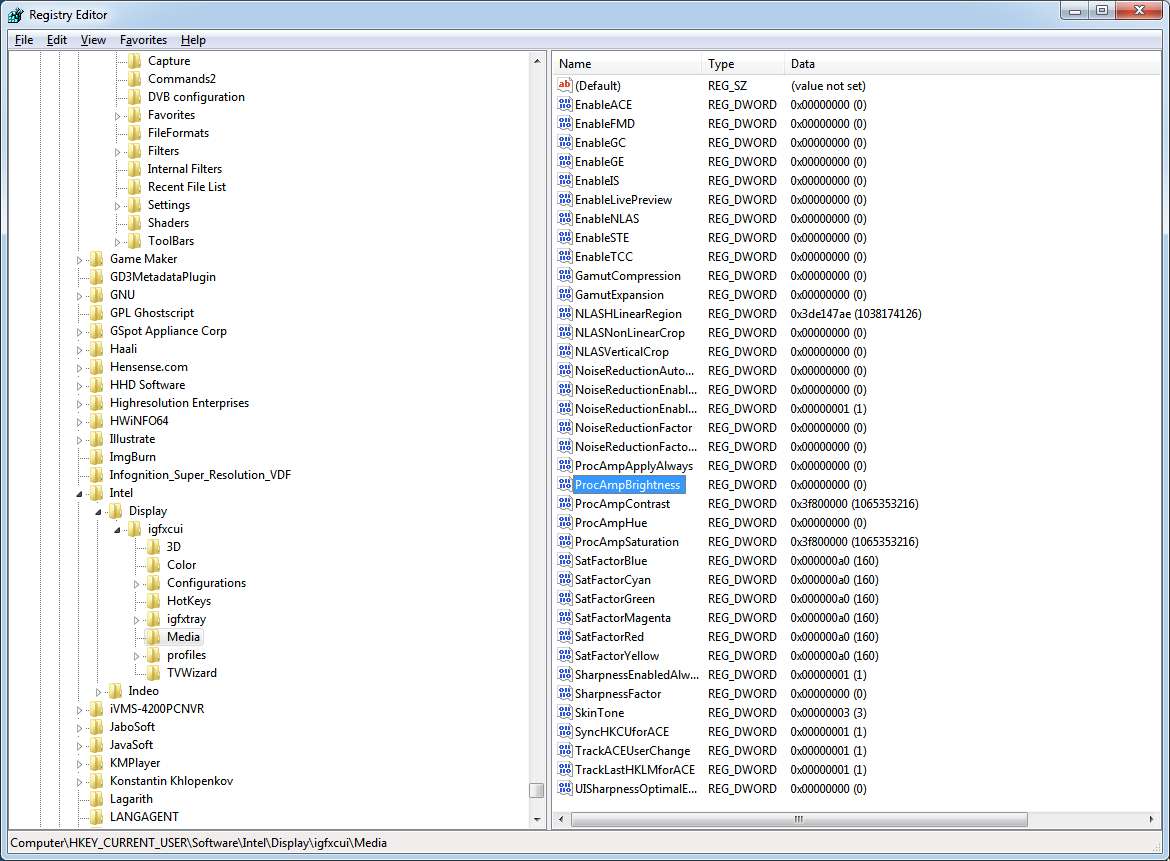Click the tree pane vertical scrollbar thumb
This screenshot has width=1170, height=861.
tap(536, 790)
